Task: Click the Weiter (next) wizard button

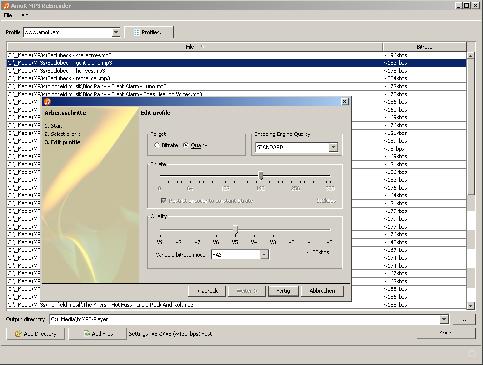Action: [x=247, y=291]
